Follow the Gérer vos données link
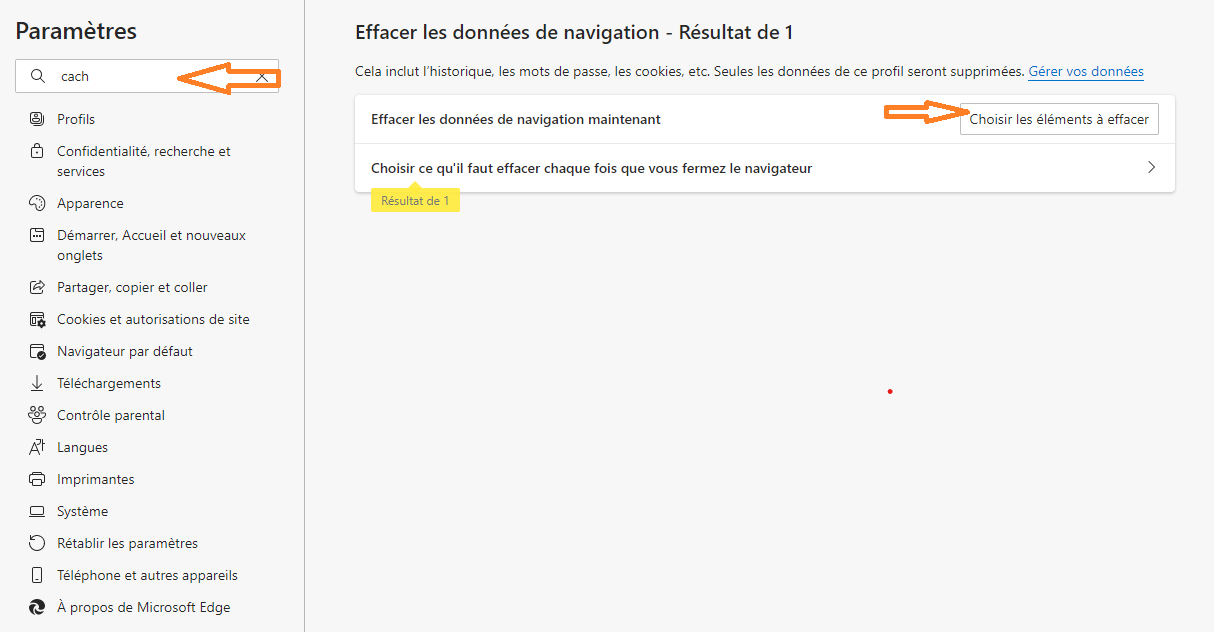 1085,72
